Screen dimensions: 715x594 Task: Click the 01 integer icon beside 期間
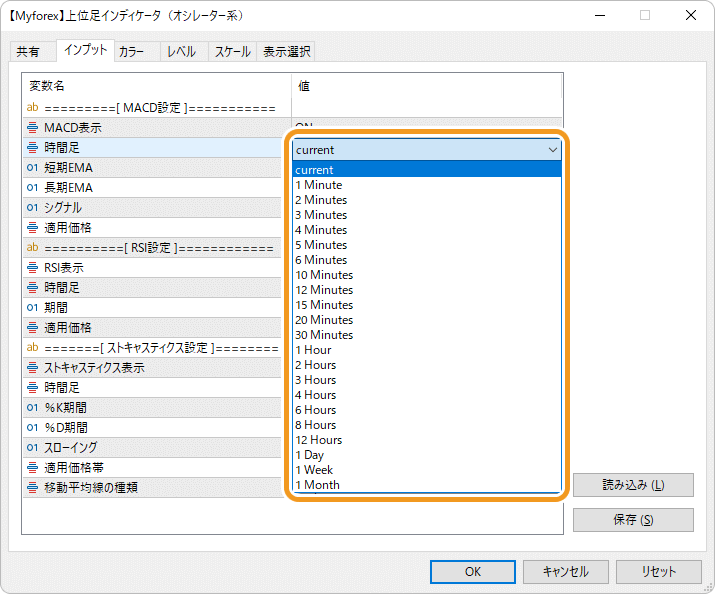click(x=32, y=308)
